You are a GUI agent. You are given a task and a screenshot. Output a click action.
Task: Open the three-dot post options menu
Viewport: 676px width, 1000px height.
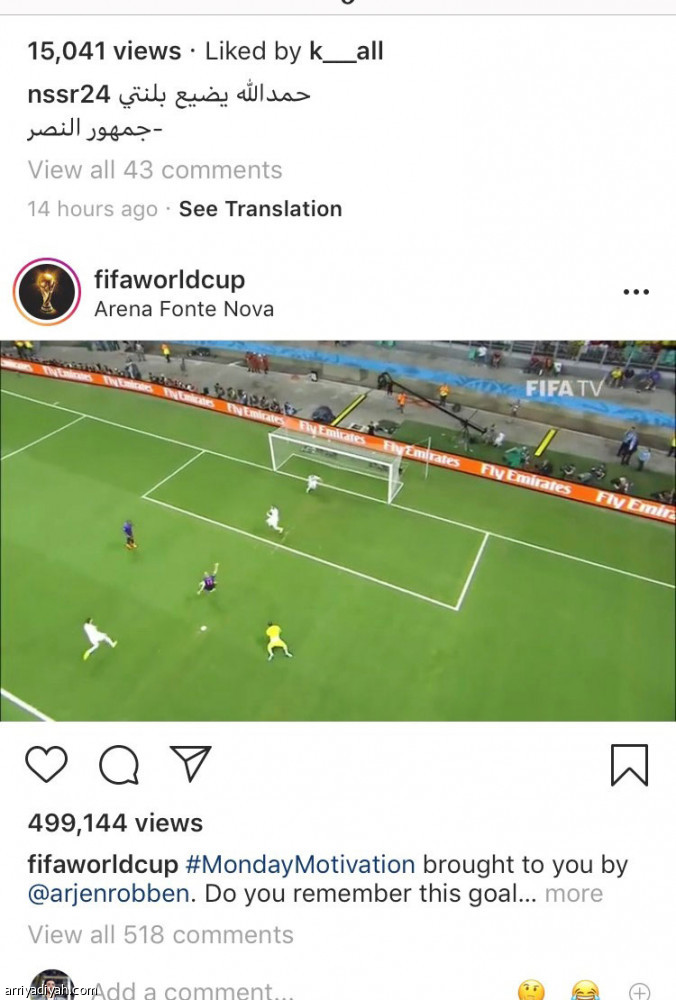click(636, 292)
